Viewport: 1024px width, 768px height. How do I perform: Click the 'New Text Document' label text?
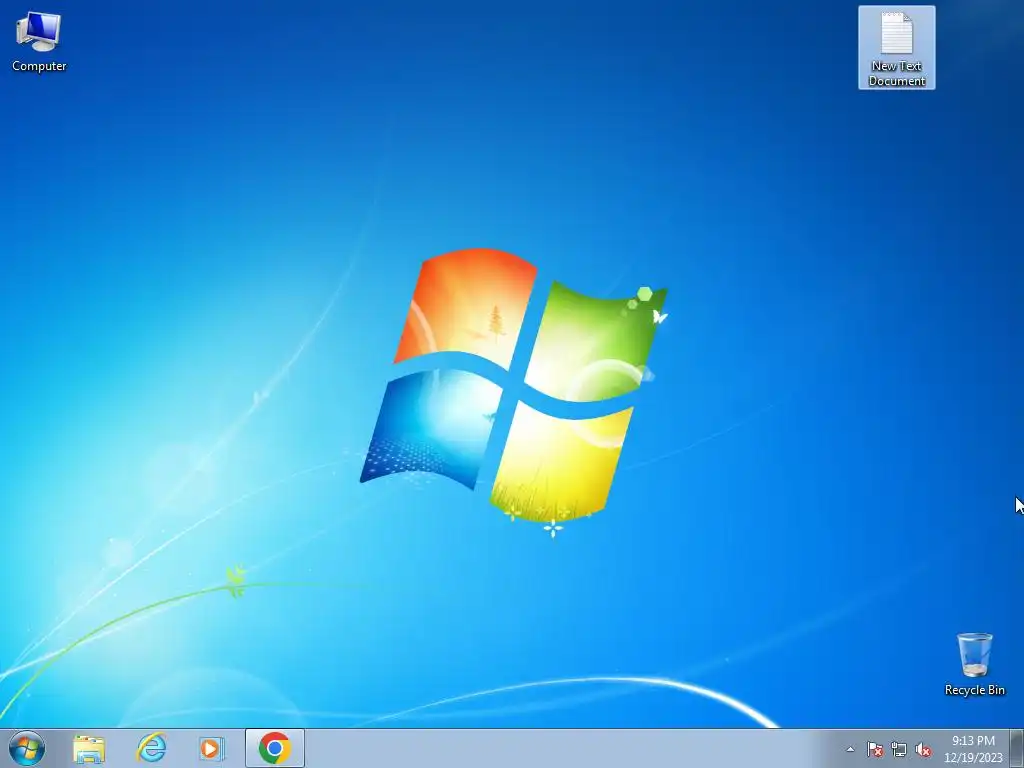[x=897, y=73]
